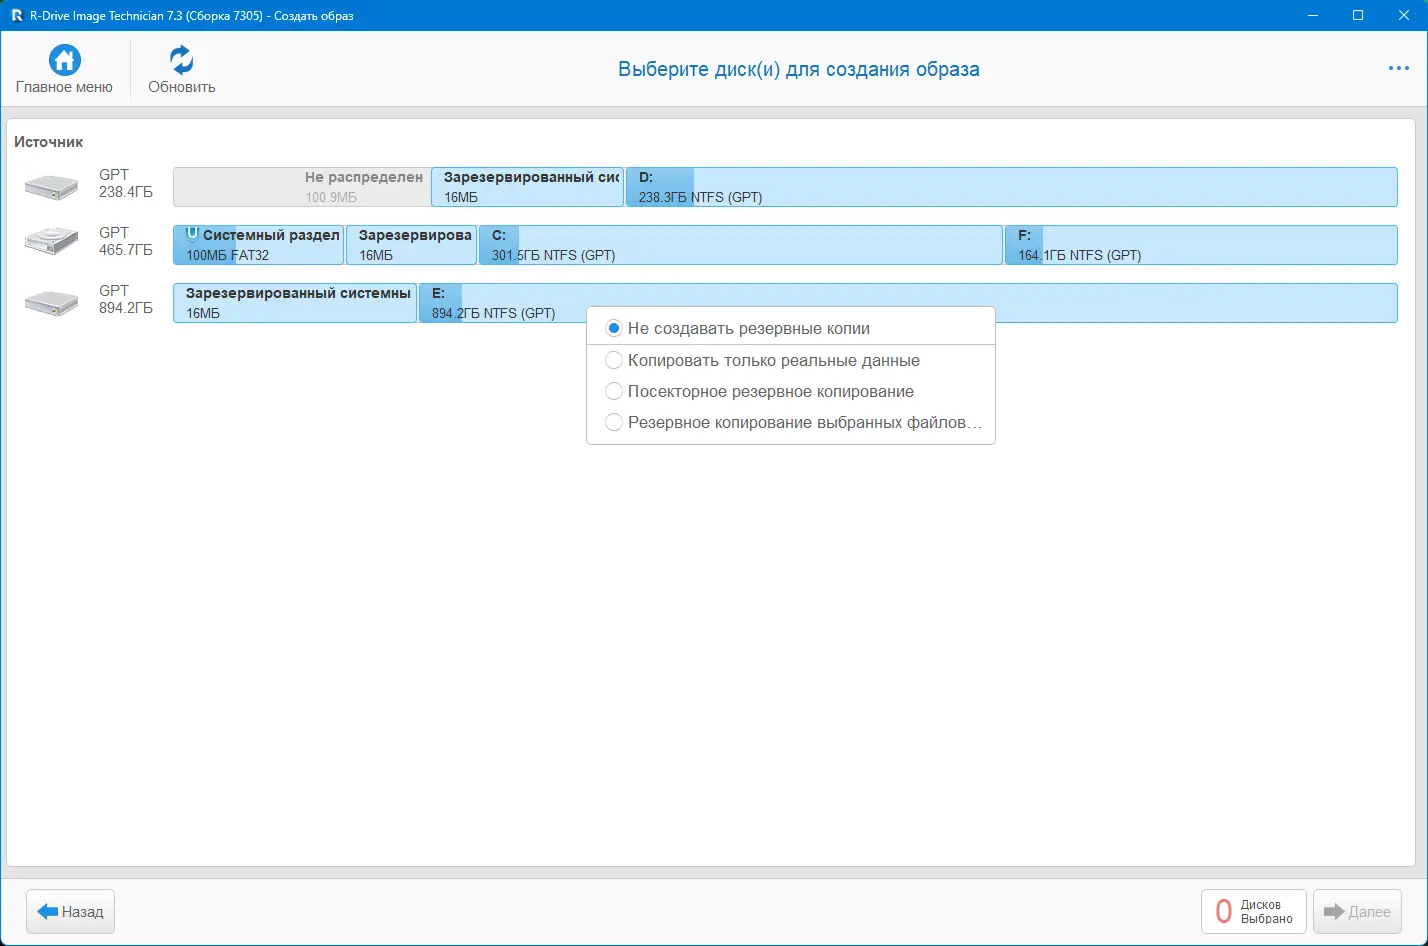1428x946 pixels.
Task: Select the 238.4ГБ GPT disk icon
Action: 52,186
